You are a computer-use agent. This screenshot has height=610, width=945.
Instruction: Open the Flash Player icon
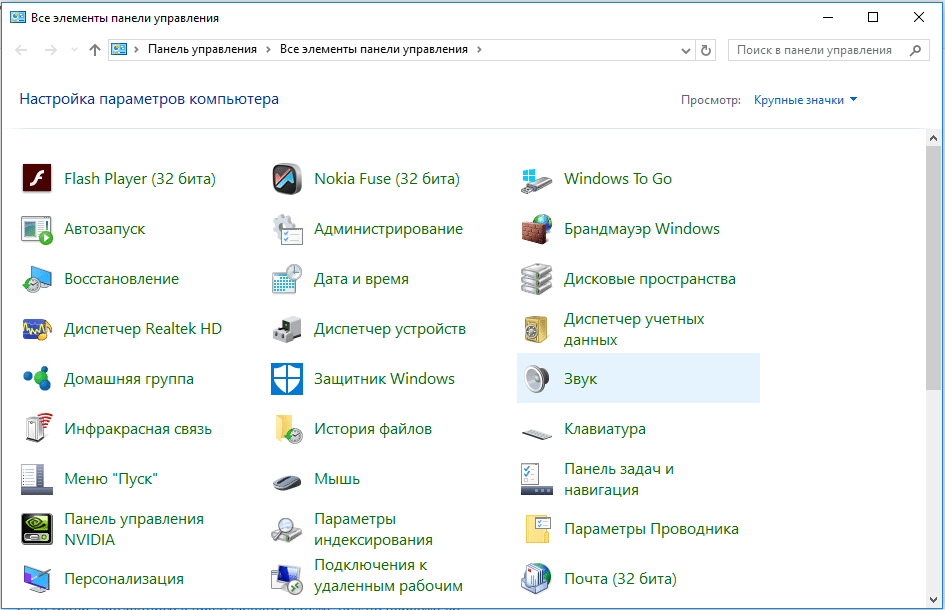[37, 178]
